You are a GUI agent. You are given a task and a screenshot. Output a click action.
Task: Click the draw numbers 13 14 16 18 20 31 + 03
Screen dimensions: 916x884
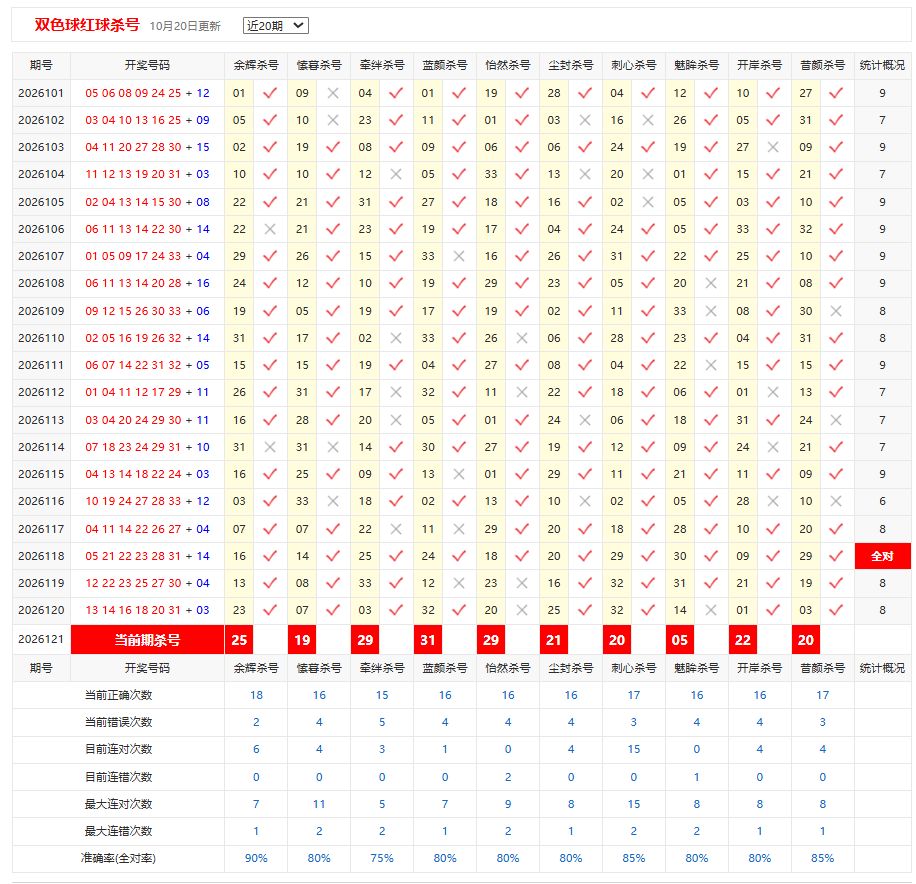pyautogui.click(x=147, y=610)
